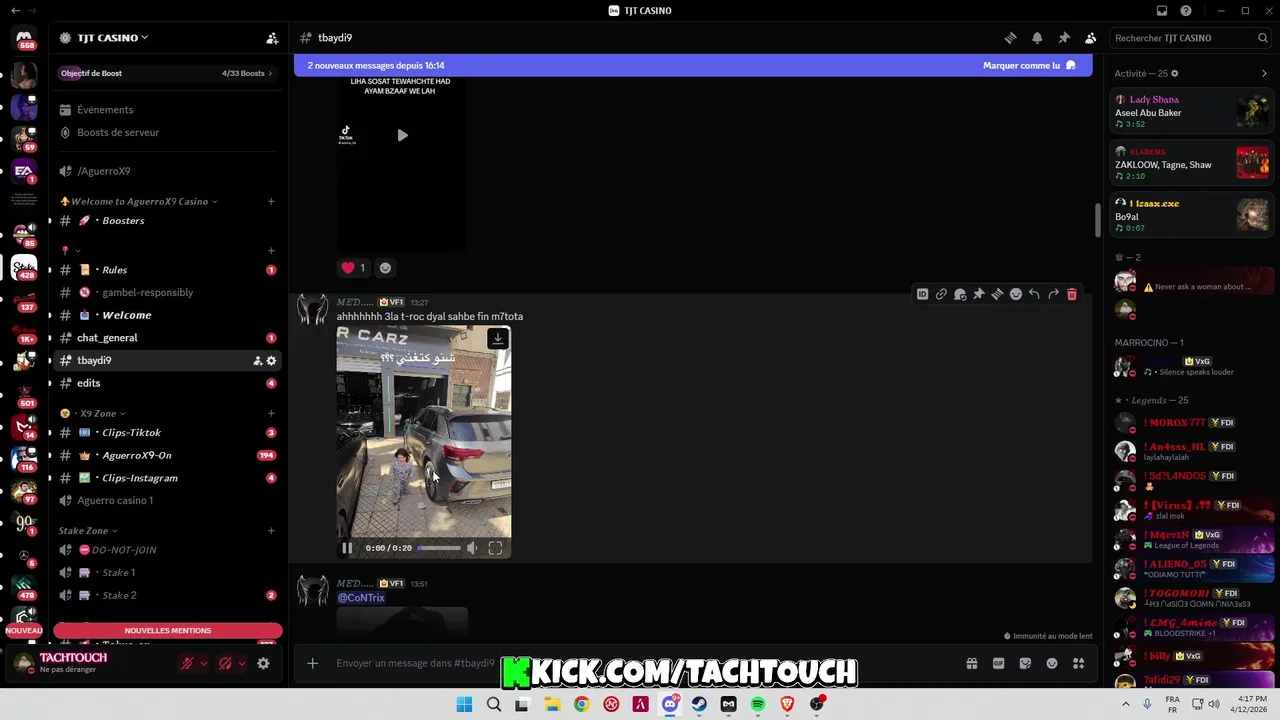Add a reaction from the message toolbar
Viewport: 1280px width, 720px height.
point(1016,294)
